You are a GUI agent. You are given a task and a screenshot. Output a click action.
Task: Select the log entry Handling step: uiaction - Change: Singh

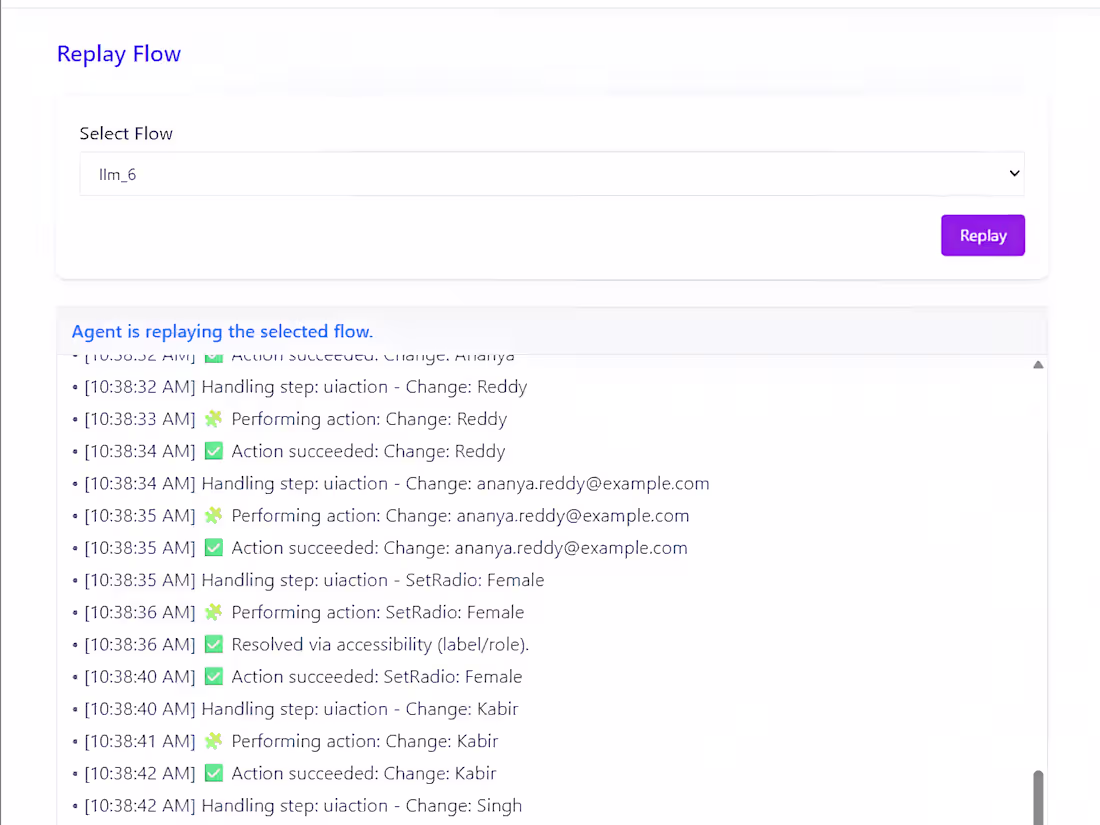pyautogui.click(x=303, y=805)
